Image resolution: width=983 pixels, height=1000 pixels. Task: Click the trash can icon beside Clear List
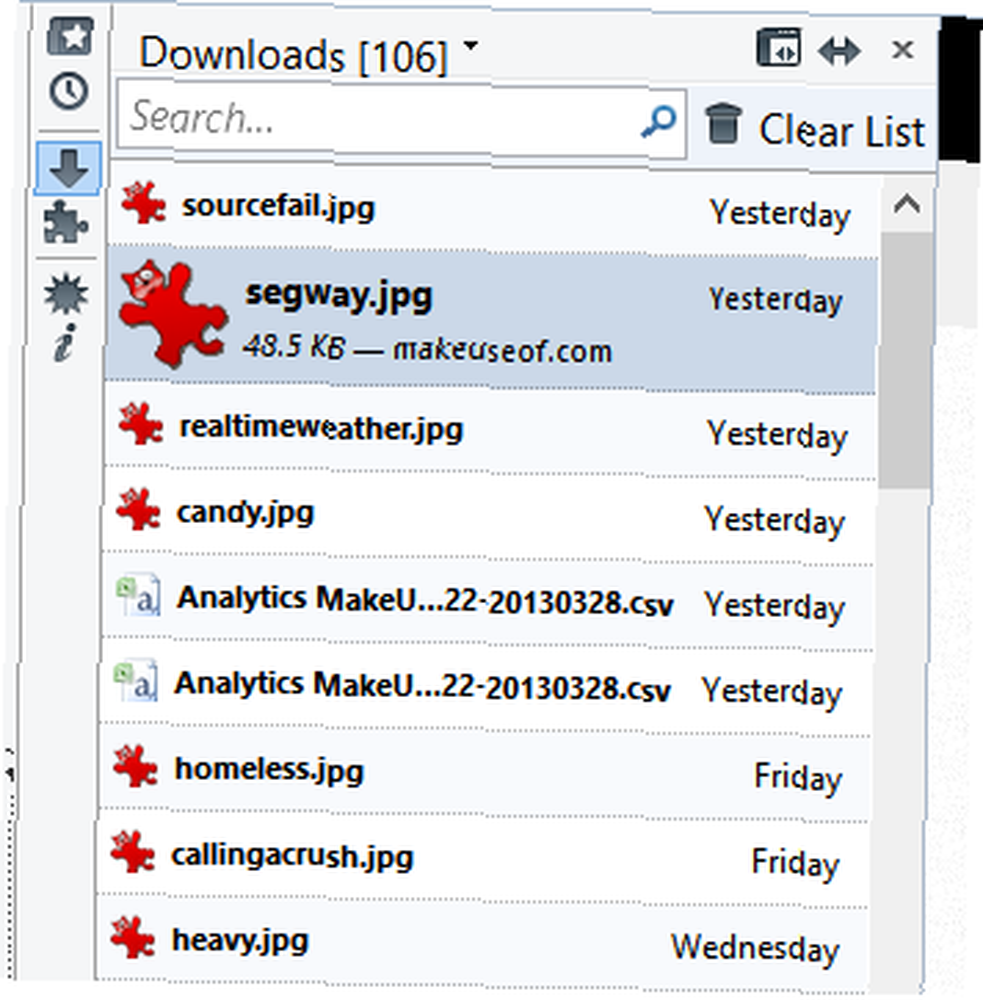[723, 123]
